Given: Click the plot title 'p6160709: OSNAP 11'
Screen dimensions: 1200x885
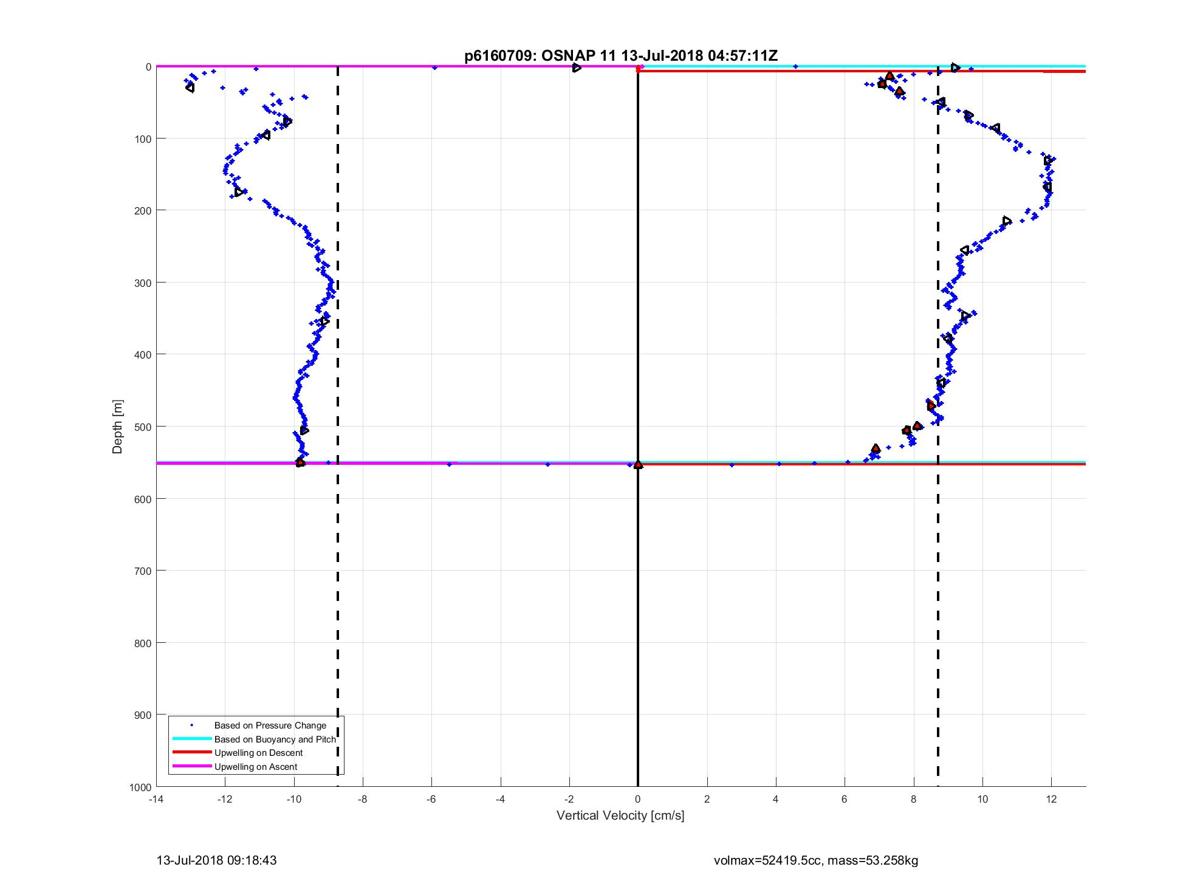Looking at the screenshot, I should click(x=540, y=56).
